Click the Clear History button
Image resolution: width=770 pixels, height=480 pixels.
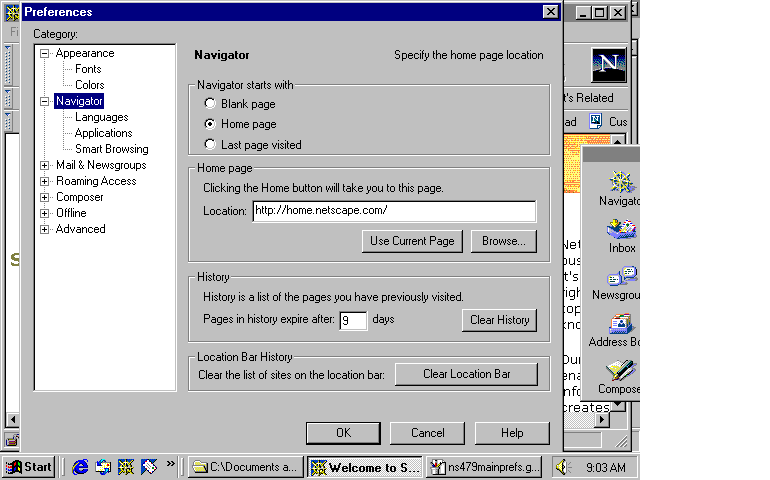(499, 320)
